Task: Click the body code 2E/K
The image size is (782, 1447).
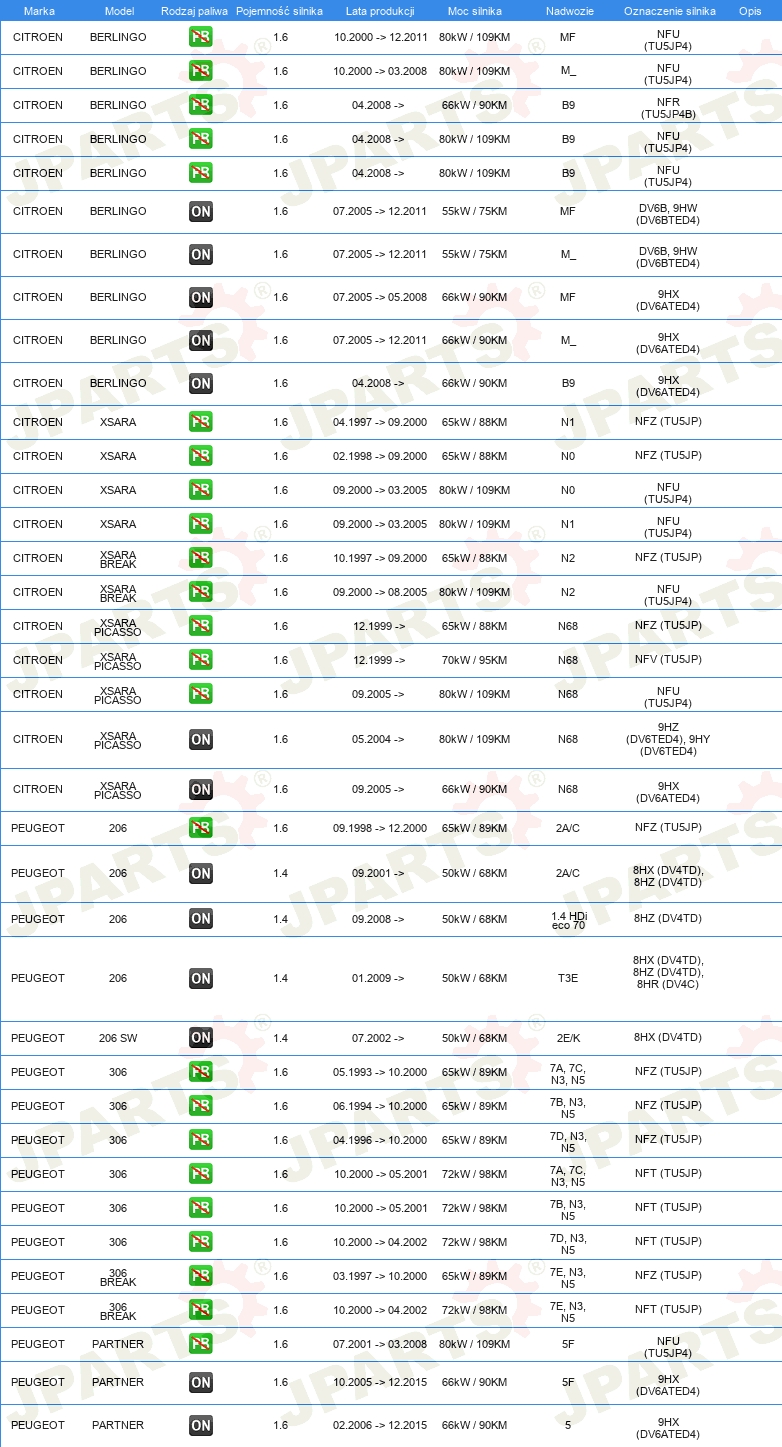Action: (568, 1038)
